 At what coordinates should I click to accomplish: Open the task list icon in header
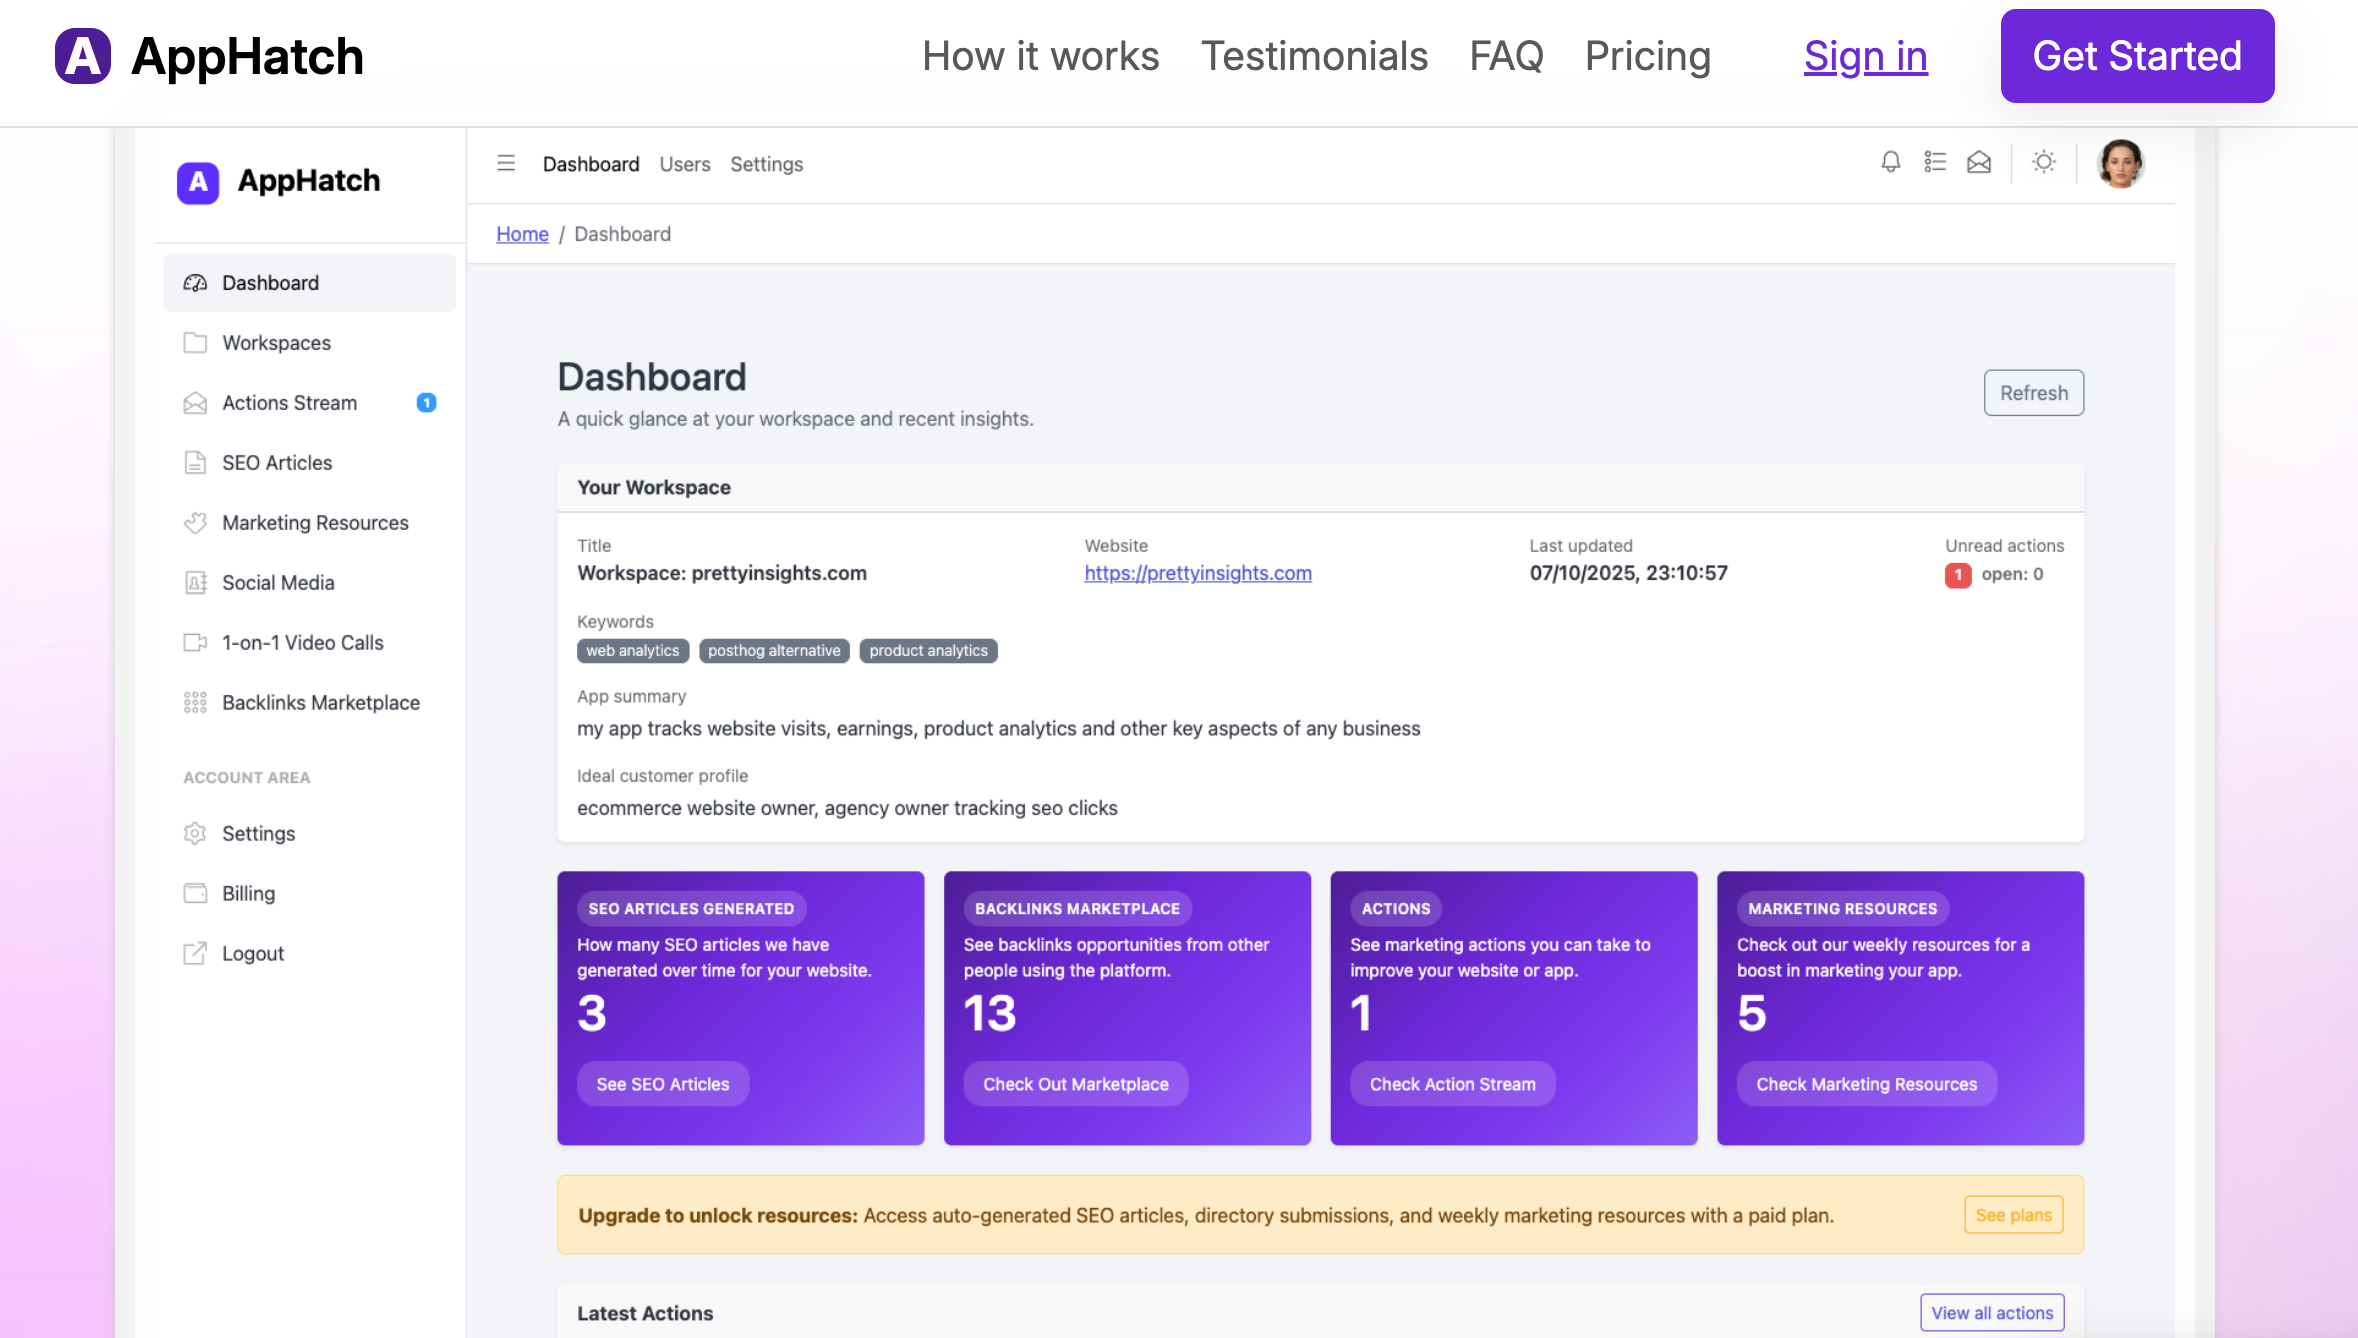tap(1934, 162)
